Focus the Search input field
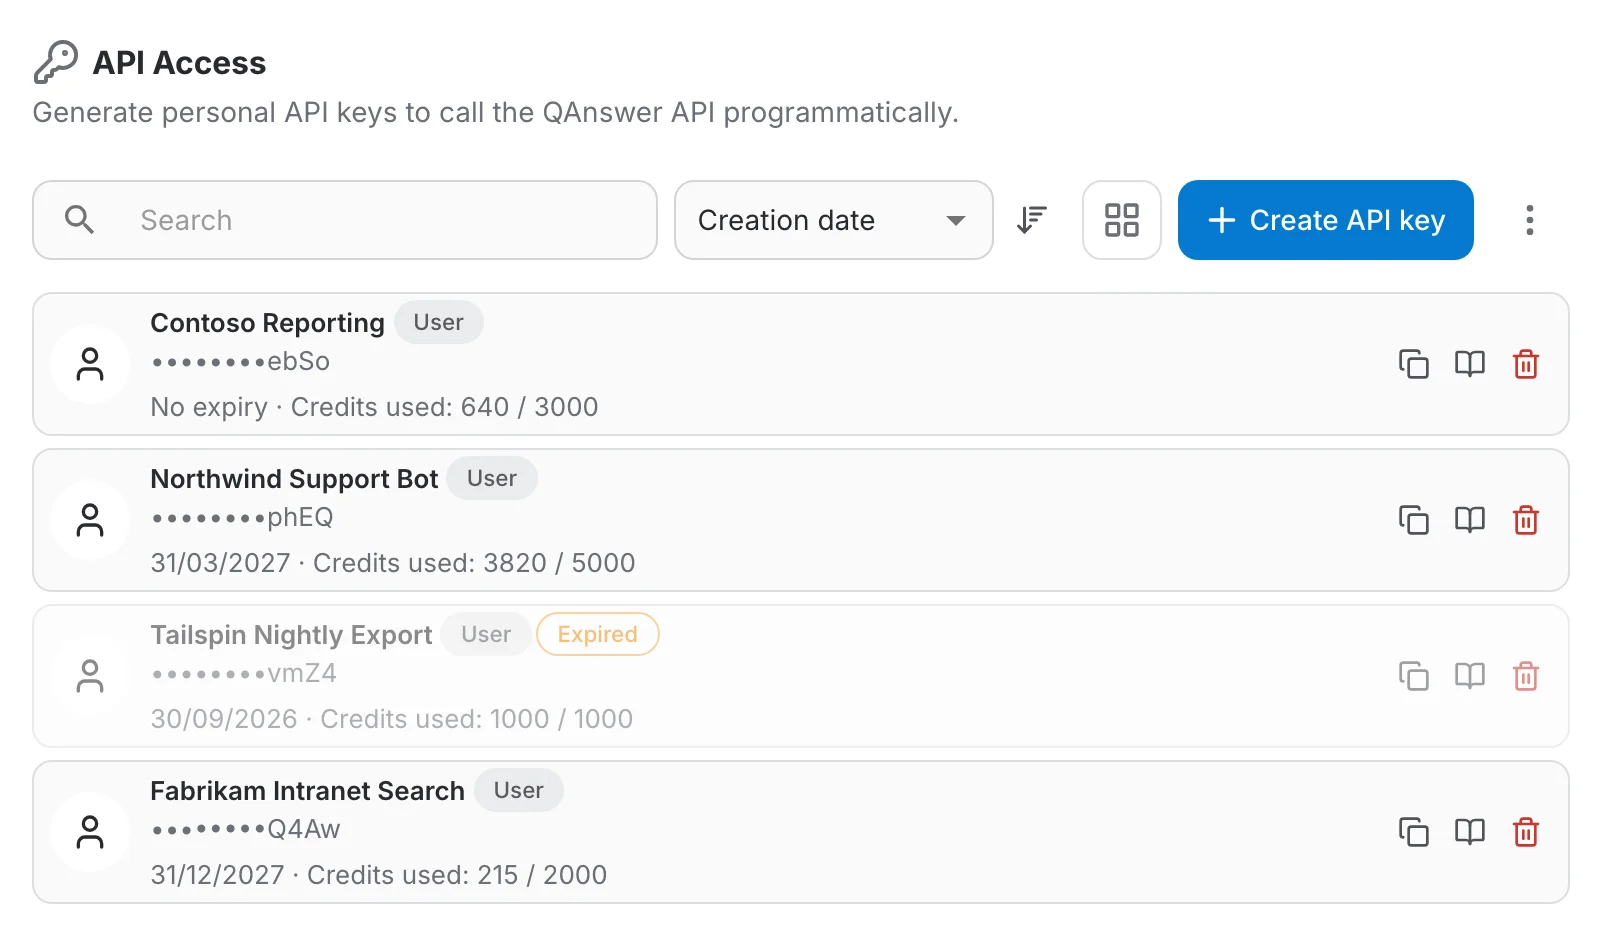The image size is (1602, 936). pyautogui.click(x=345, y=220)
